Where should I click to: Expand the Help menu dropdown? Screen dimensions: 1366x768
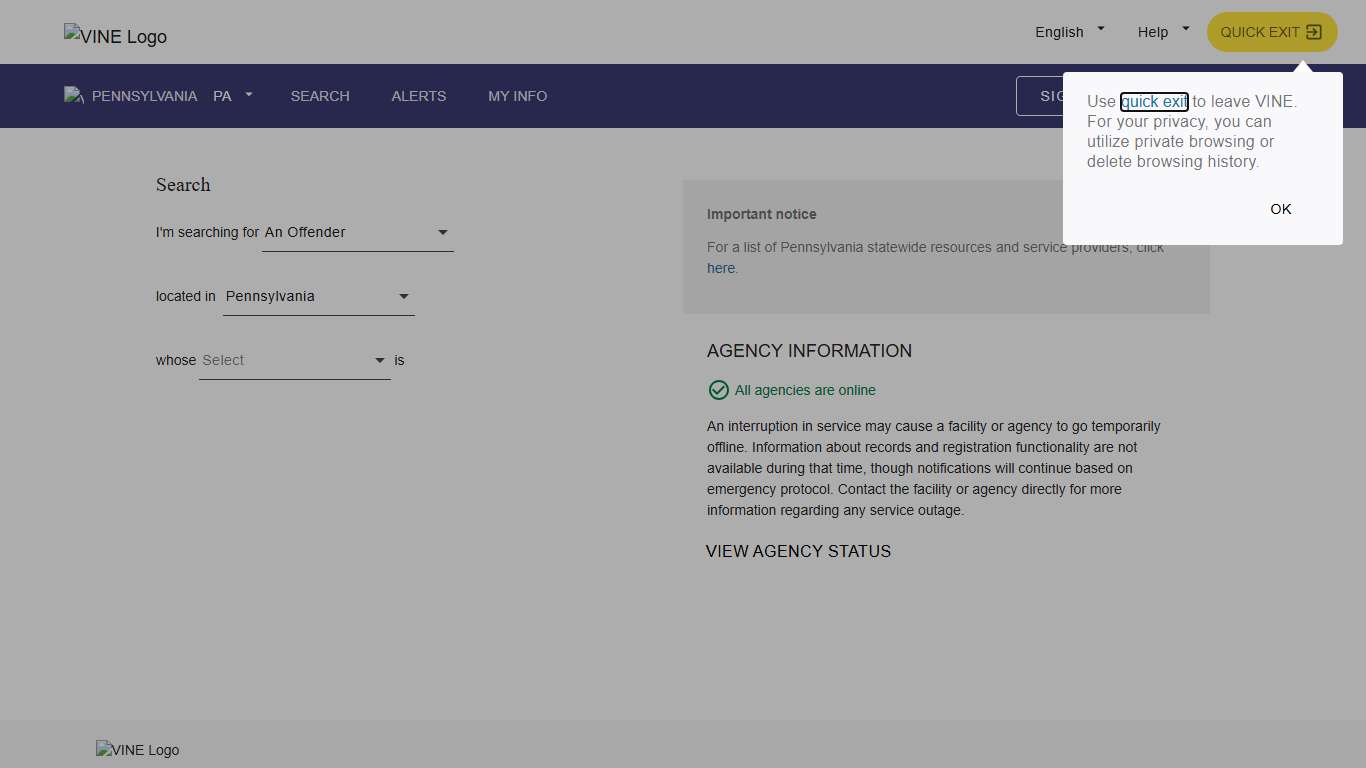click(1163, 32)
